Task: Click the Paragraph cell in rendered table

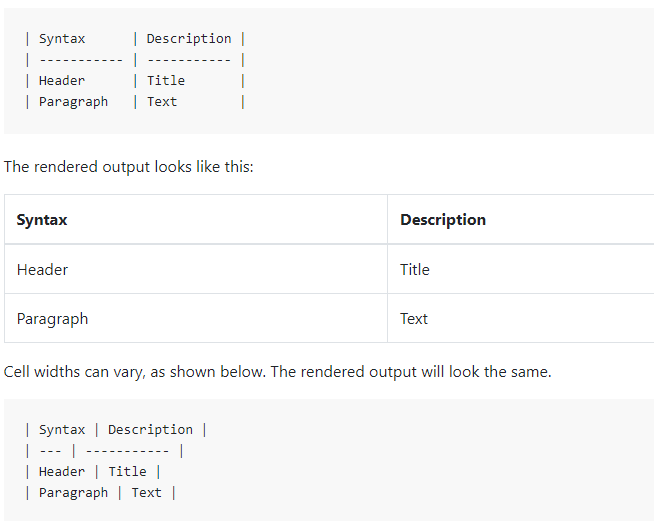Action: tap(52, 319)
